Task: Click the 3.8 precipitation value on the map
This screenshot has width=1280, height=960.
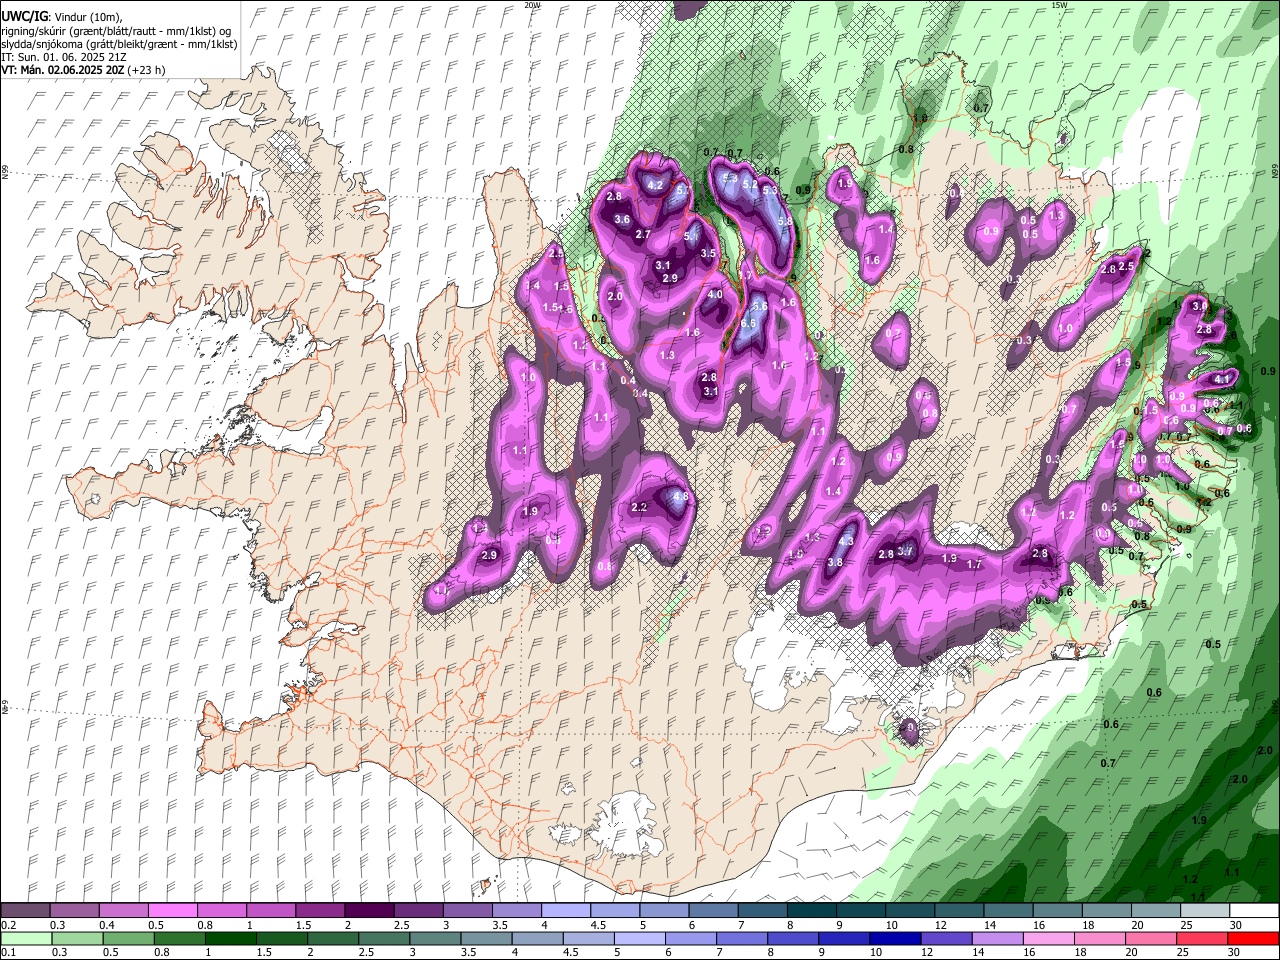Action: pos(836,563)
